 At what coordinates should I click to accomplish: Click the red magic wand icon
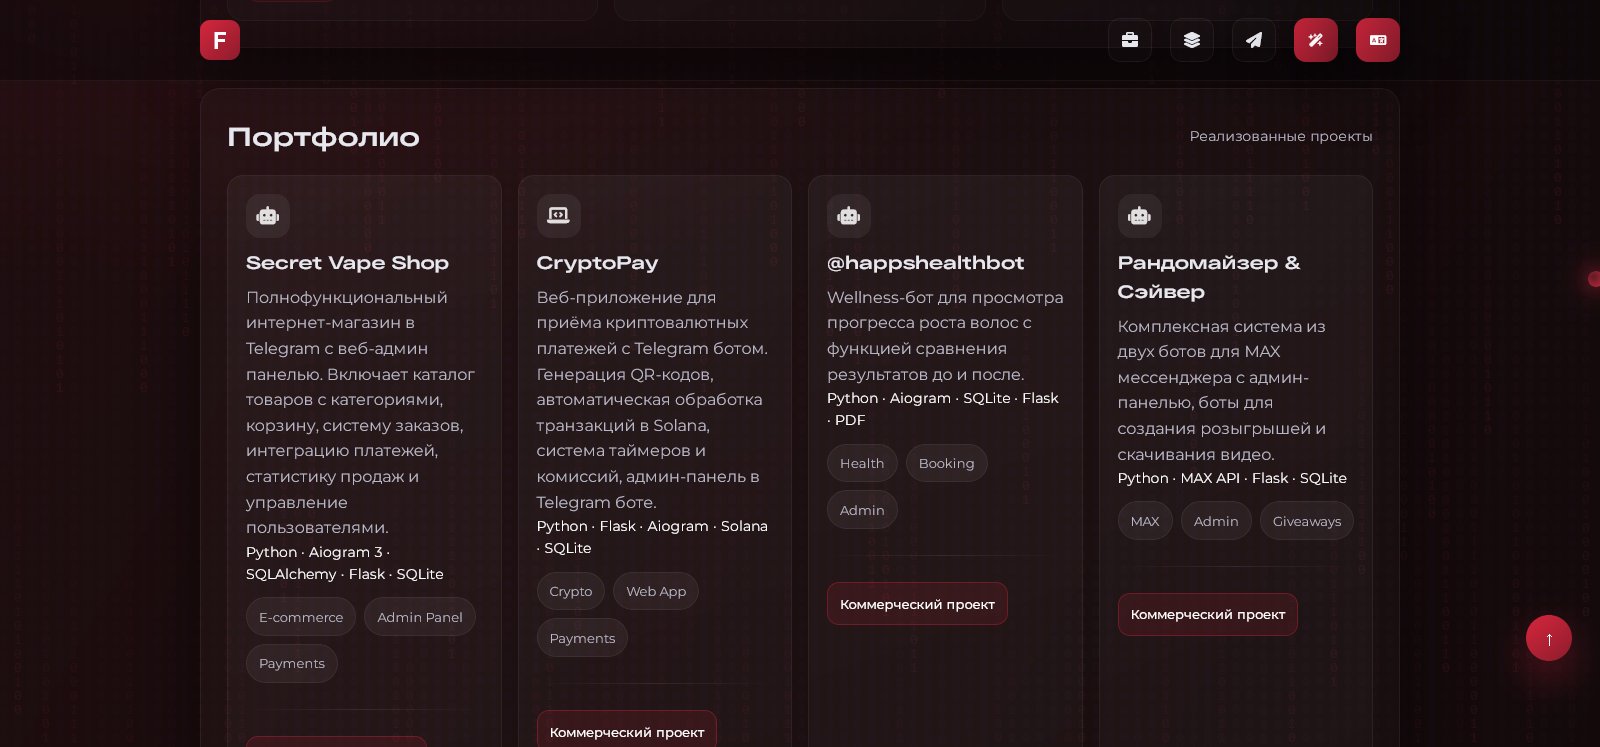(1316, 40)
